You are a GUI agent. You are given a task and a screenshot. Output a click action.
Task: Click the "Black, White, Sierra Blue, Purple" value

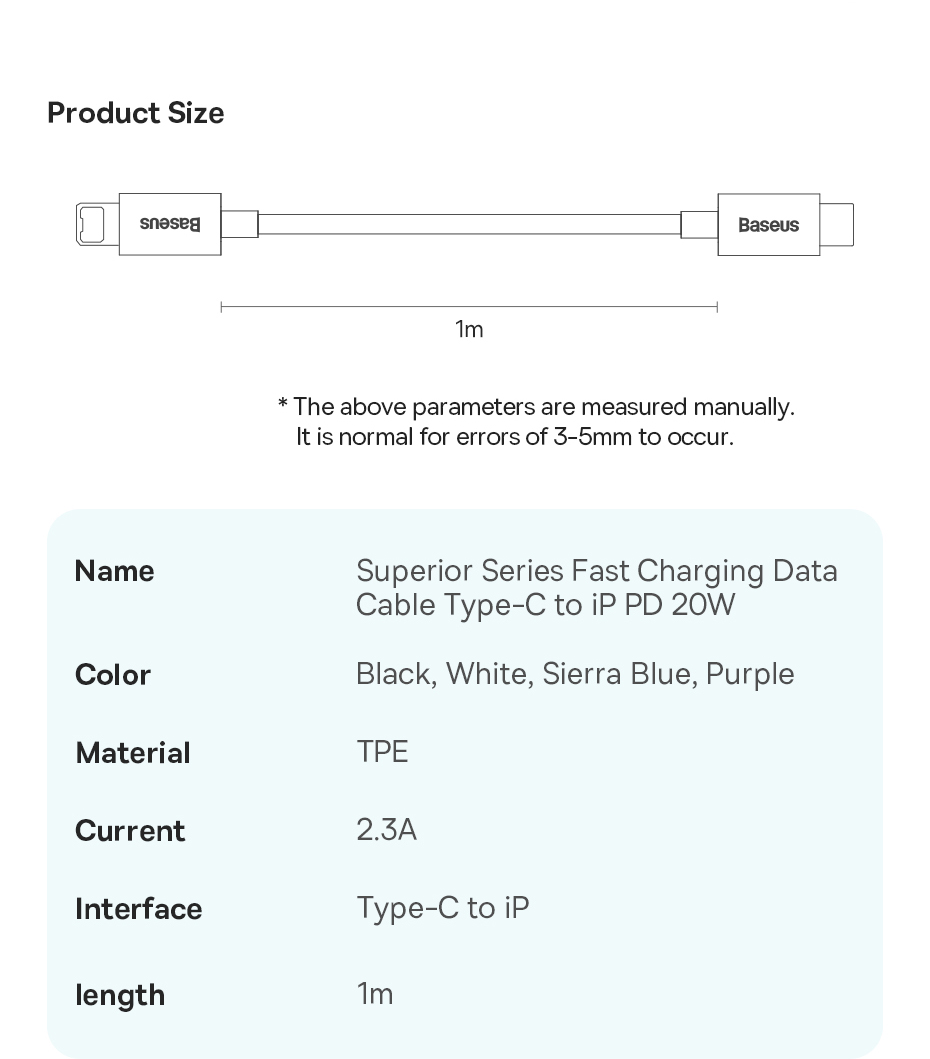[x=575, y=674]
